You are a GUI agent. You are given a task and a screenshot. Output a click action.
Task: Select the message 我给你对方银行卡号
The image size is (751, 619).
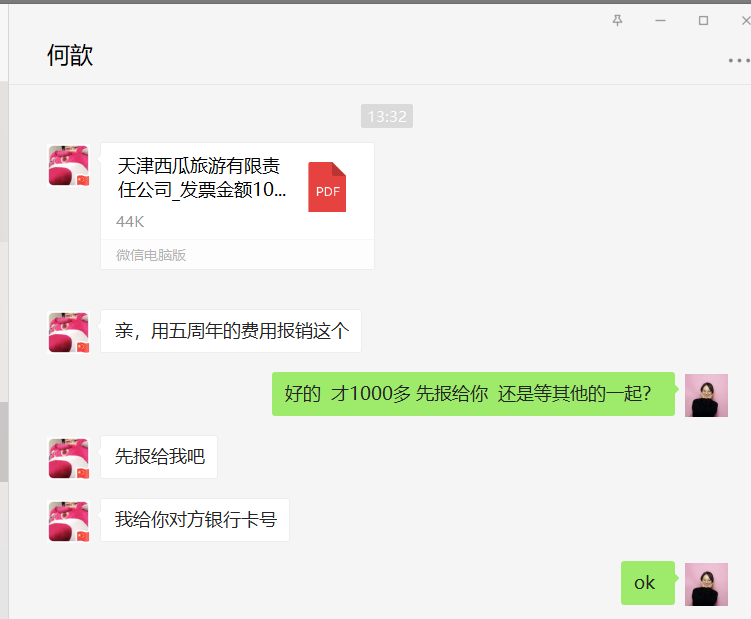(195, 520)
